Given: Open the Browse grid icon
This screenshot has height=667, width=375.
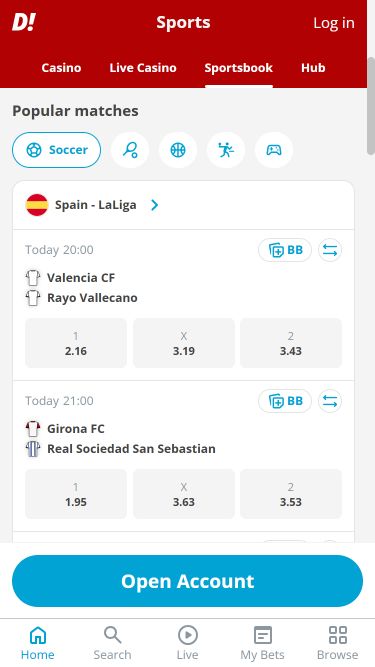Looking at the screenshot, I should [x=338, y=635].
